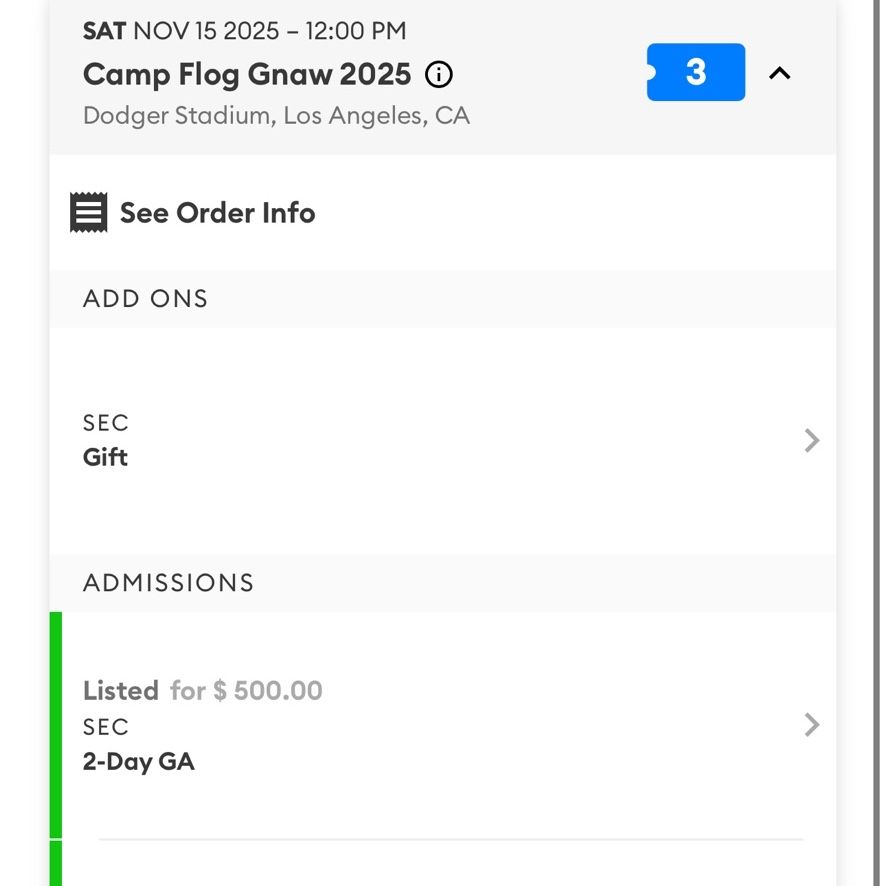Click the ADMISSIONS section header
The width and height of the screenshot is (886, 886).
[x=168, y=583]
